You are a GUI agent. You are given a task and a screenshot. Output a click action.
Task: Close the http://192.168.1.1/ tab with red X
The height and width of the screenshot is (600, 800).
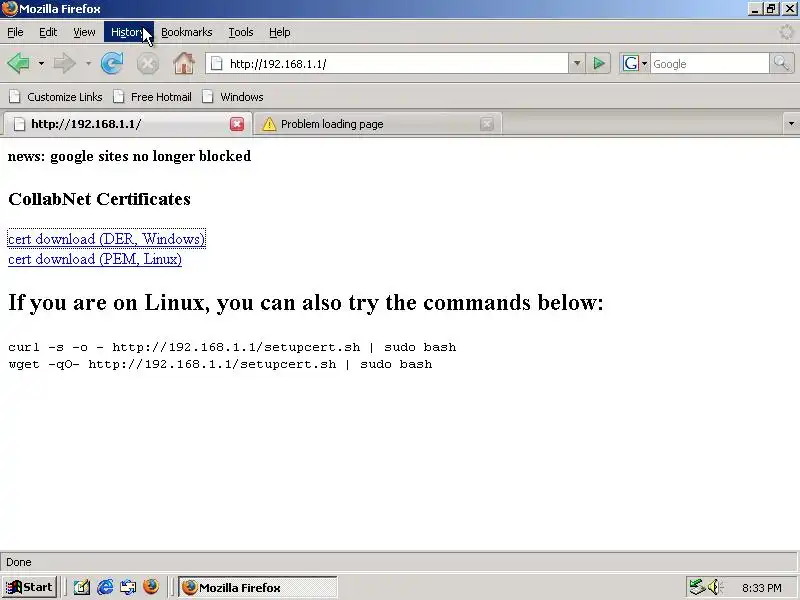(237, 124)
